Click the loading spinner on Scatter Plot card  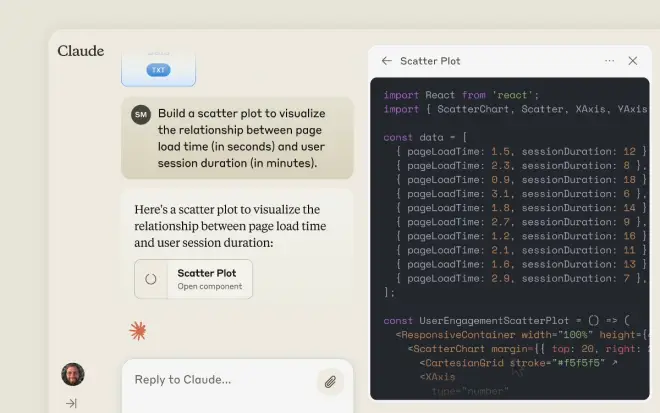[x=151, y=279]
